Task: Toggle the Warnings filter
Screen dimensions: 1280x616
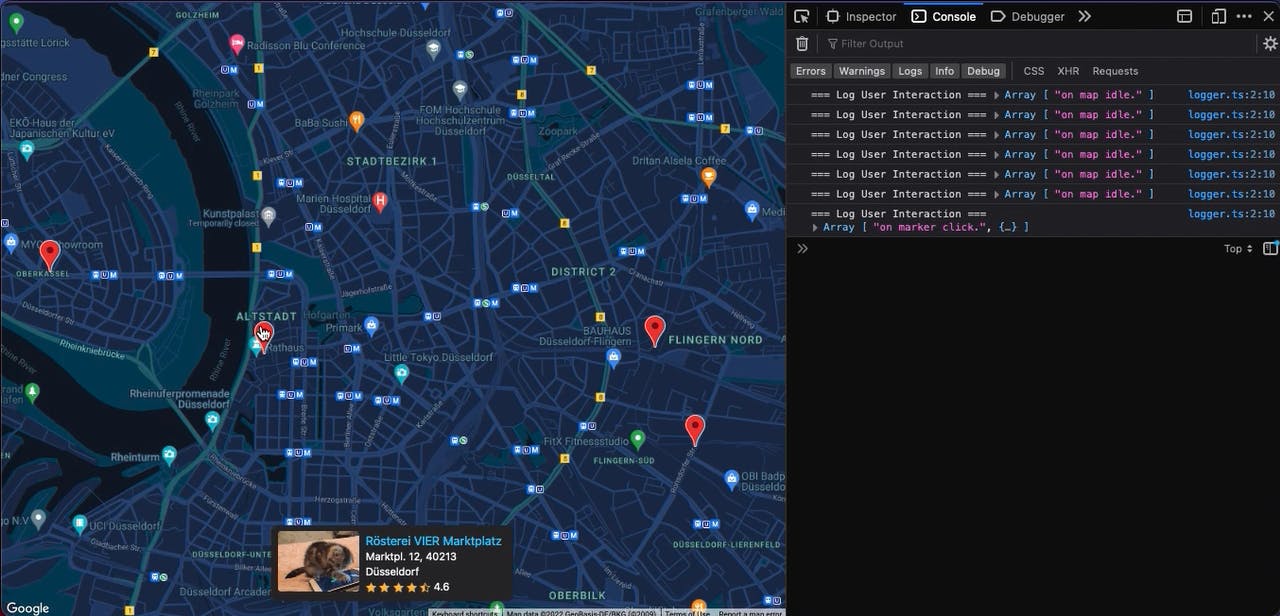Action: click(x=861, y=71)
